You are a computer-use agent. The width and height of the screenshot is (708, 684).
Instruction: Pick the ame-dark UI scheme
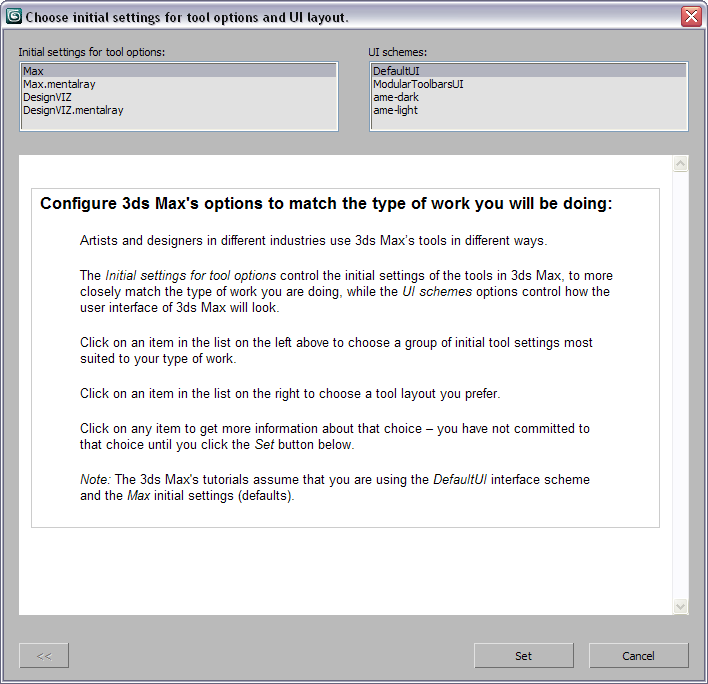[529, 97]
